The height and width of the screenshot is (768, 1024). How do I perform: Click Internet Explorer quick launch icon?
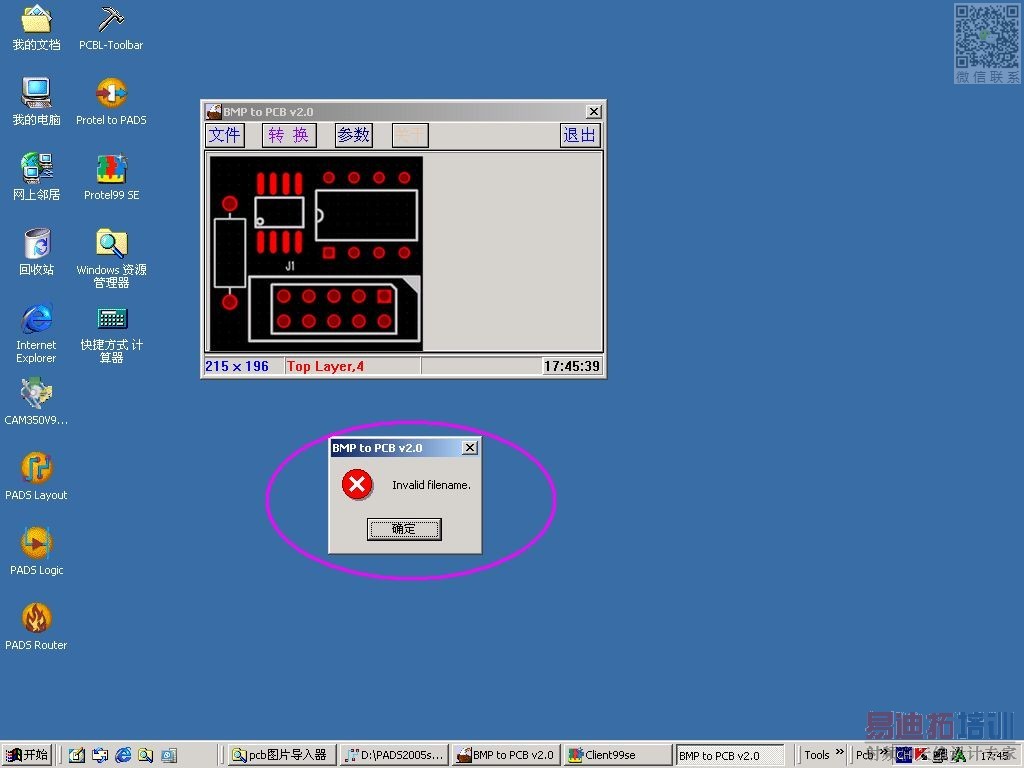pos(123,756)
